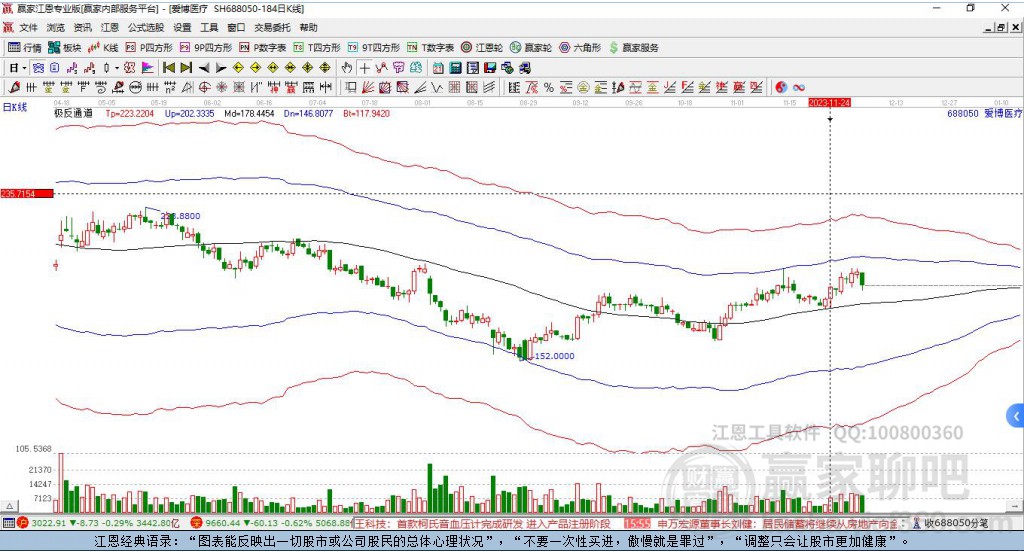The width and height of the screenshot is (1024, 551).
Task: Open the T四方形 tool
Action: click(x=317, y=48)
